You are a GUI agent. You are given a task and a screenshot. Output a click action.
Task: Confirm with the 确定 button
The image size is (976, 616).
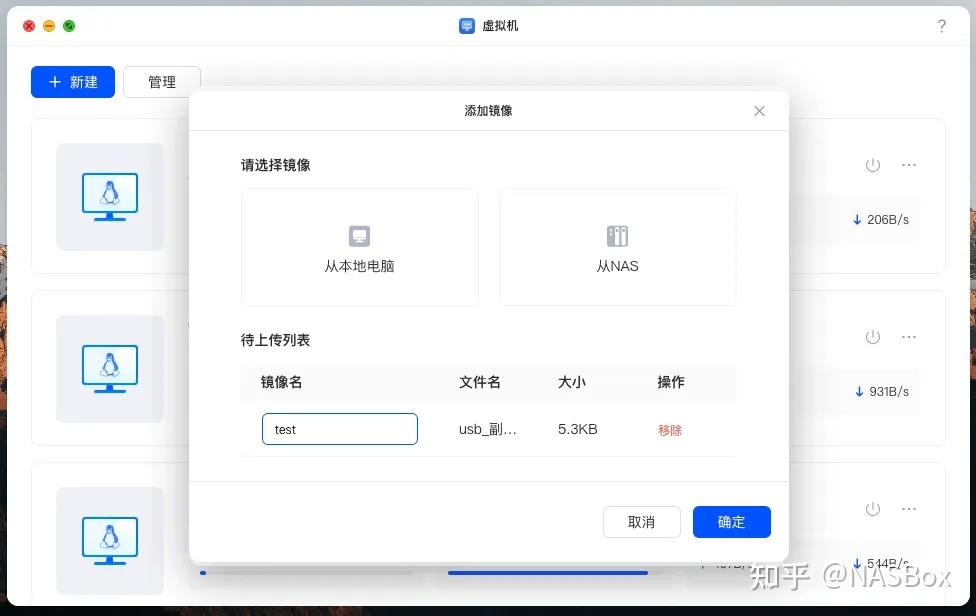731,522
